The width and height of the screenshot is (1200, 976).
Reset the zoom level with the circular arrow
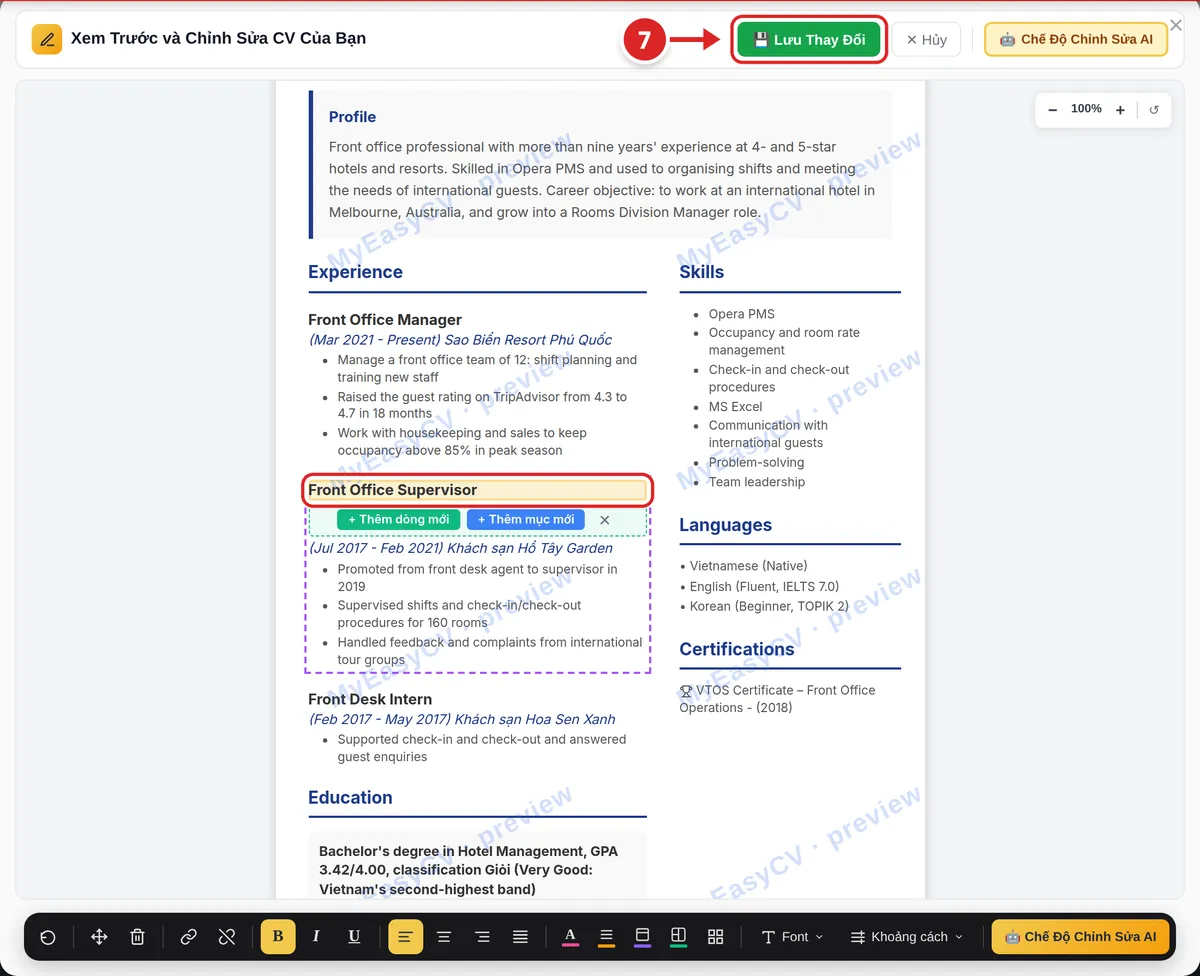1154,110
